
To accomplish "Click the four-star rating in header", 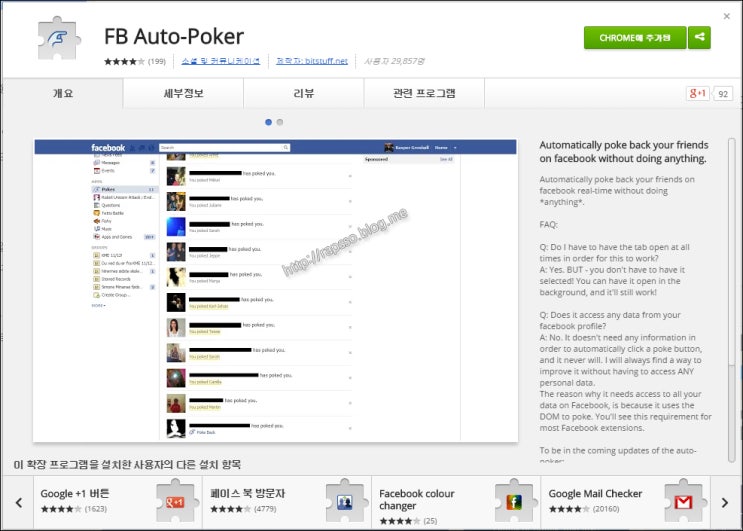I will click(124, 61).
